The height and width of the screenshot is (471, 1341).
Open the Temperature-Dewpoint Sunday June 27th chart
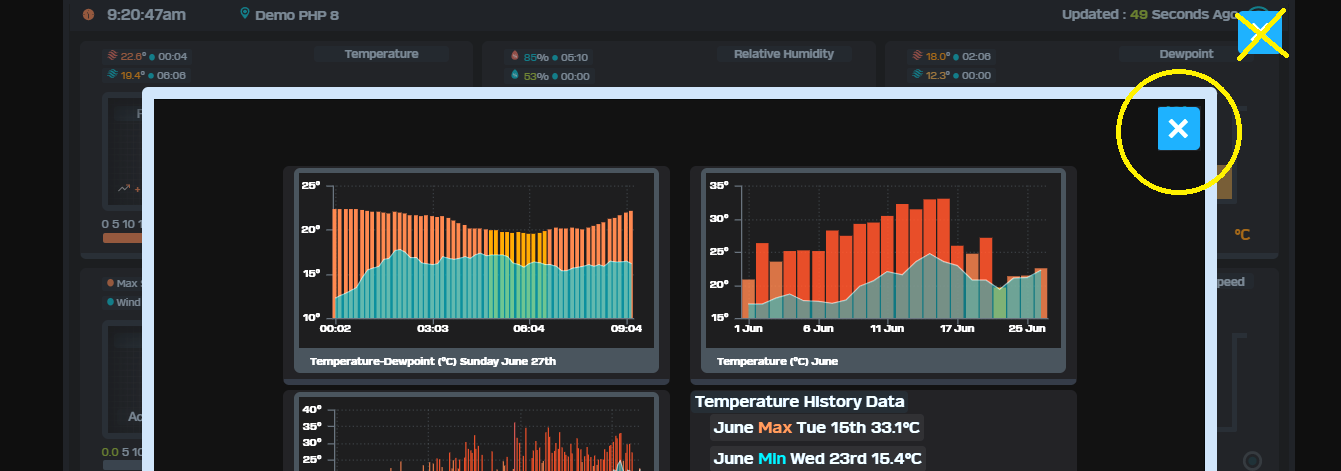(x=477, y=271)
